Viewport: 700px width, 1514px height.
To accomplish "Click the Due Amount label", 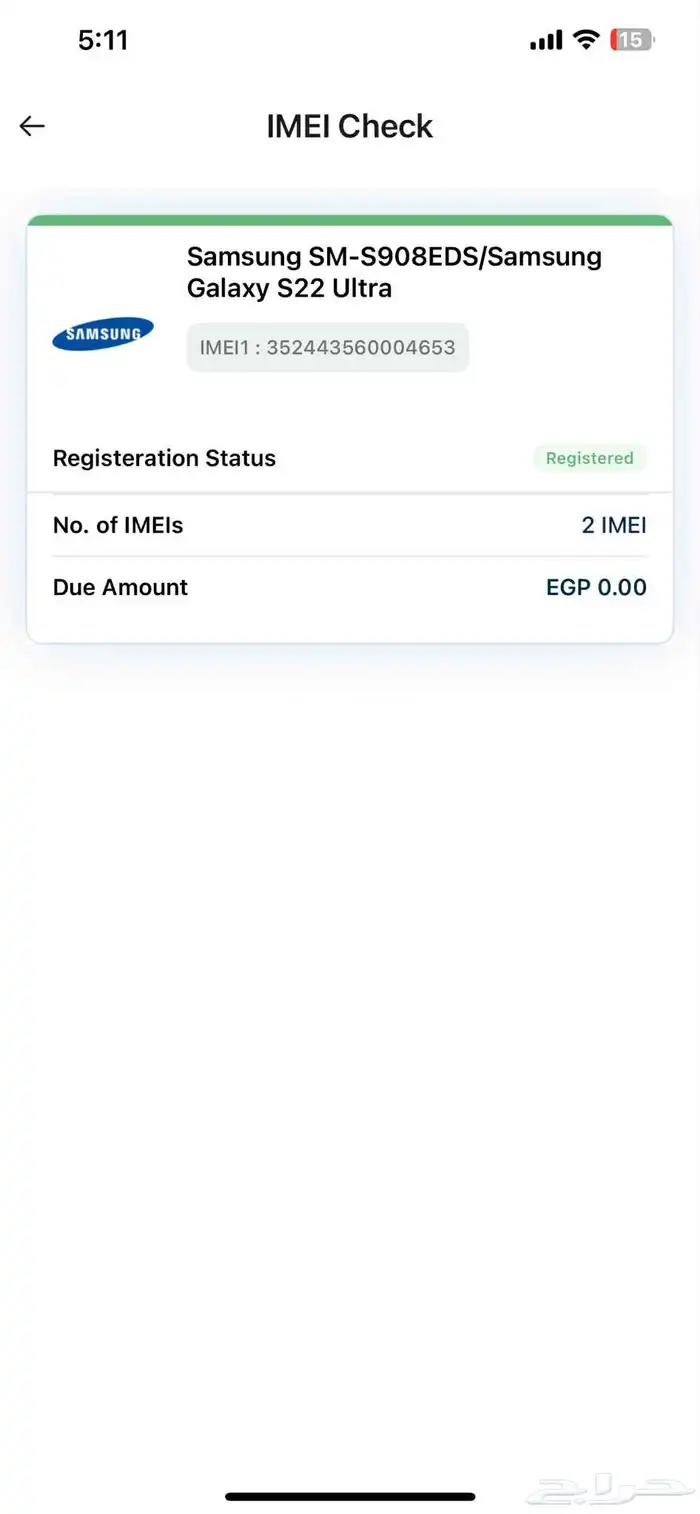I will pos(120,587).
